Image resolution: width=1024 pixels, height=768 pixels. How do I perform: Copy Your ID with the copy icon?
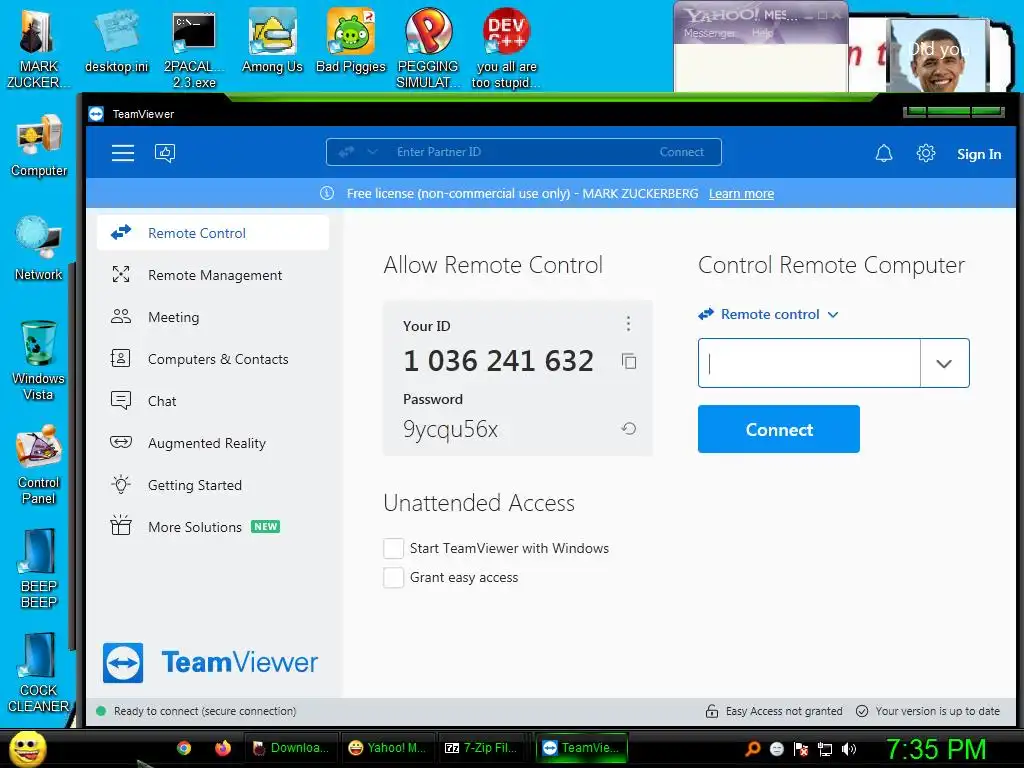coord(629,361)
